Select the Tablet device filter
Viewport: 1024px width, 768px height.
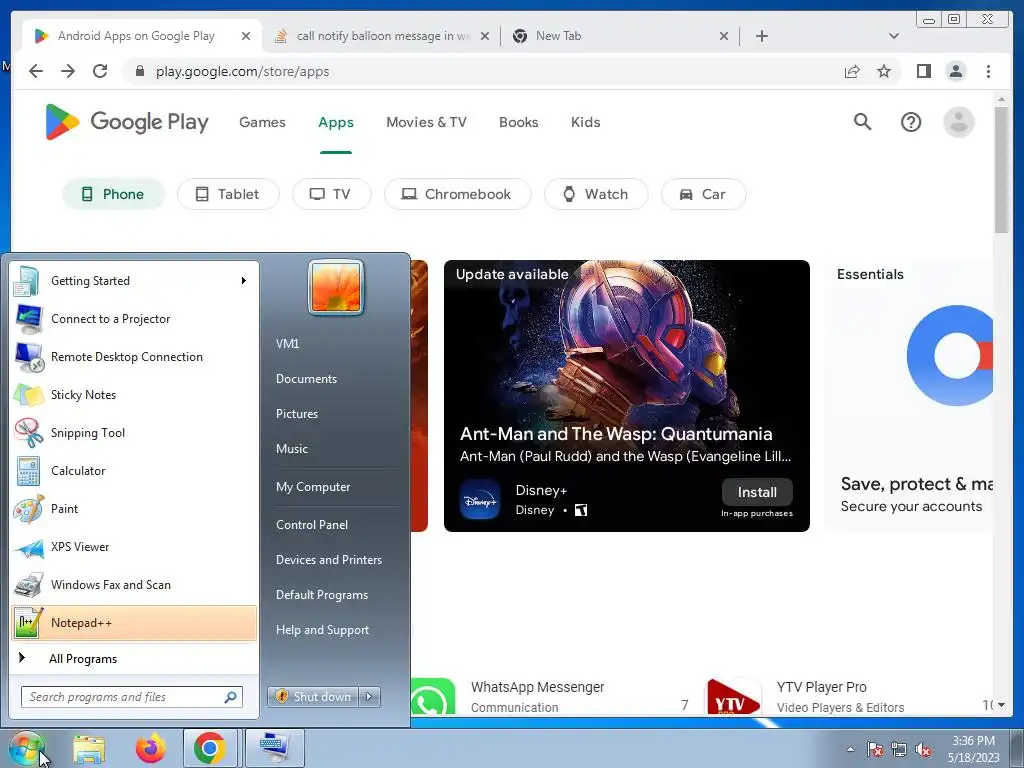pos(228,194)
